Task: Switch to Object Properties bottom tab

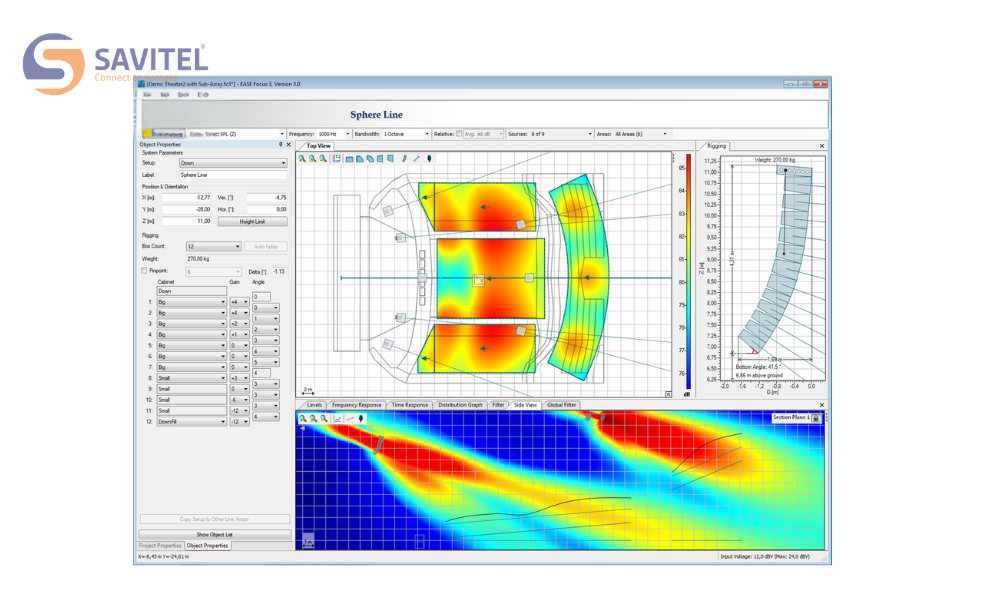Action: pos(207,546)
